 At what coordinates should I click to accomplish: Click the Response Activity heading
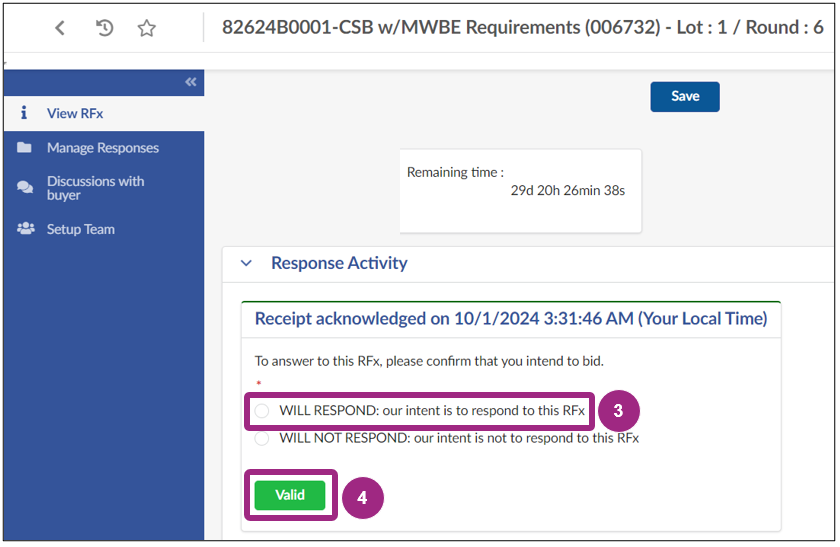pos(339,263)
